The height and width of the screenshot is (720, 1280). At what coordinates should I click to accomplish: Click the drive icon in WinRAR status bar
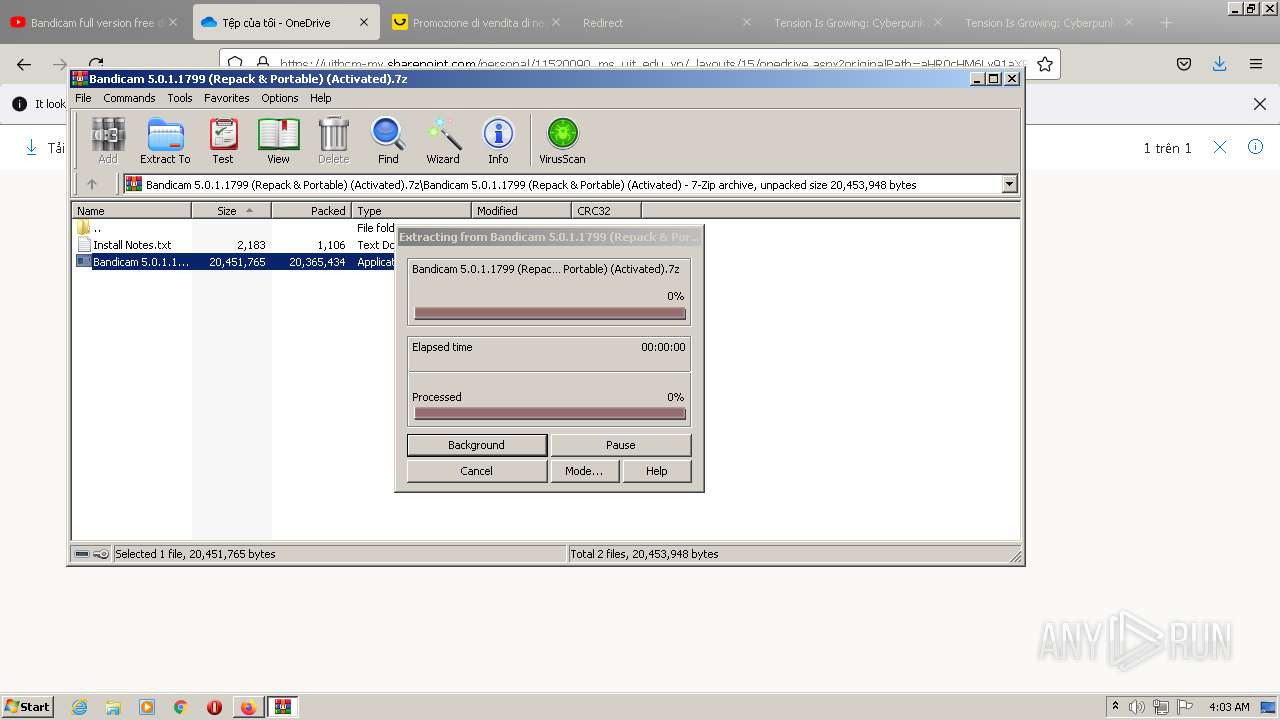click(82, 554)
